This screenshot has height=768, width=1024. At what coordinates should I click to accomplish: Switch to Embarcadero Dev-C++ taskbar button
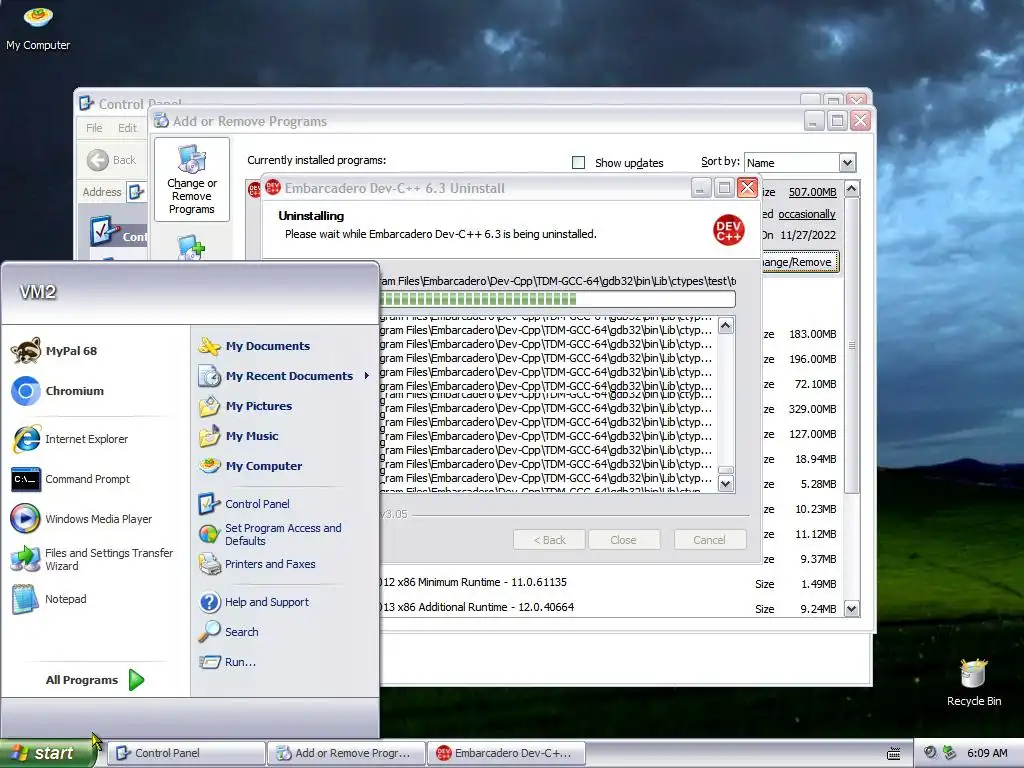coord(506,753)
